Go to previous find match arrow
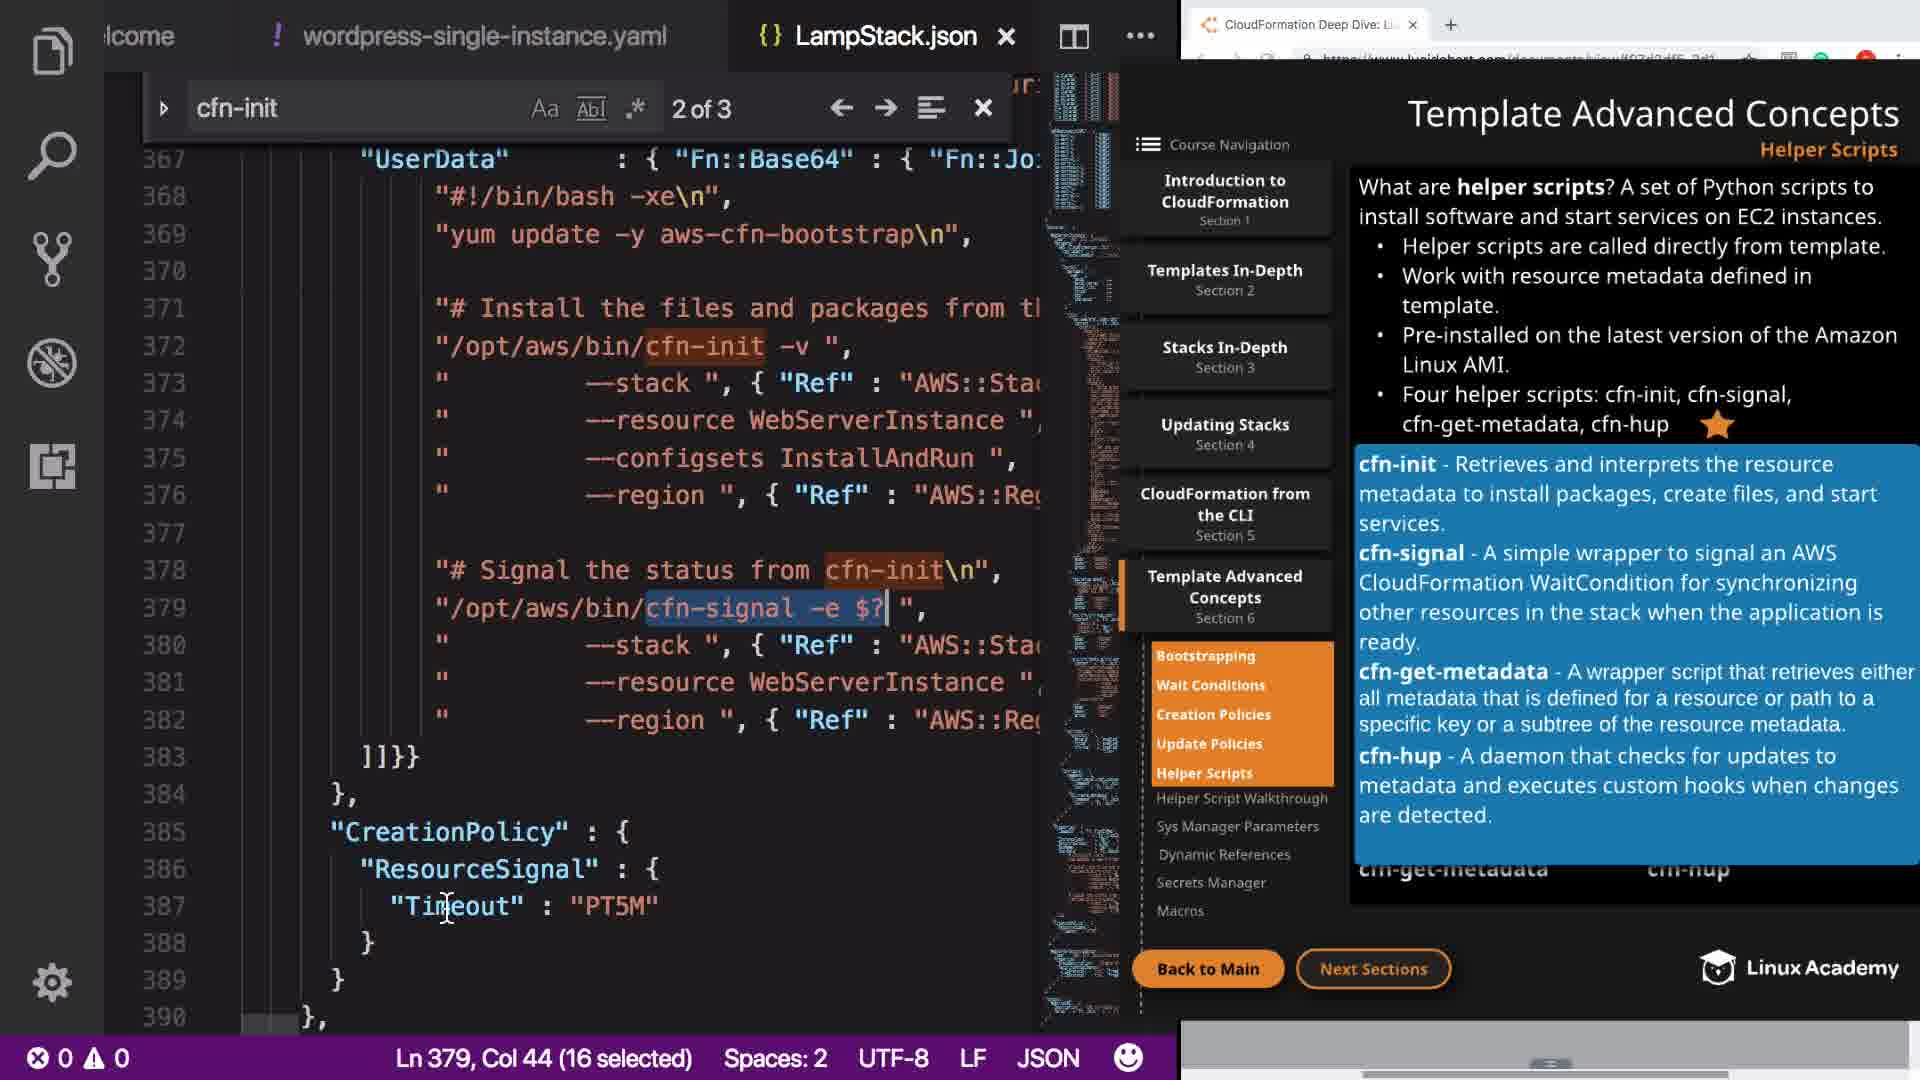 tap(841, 108)
